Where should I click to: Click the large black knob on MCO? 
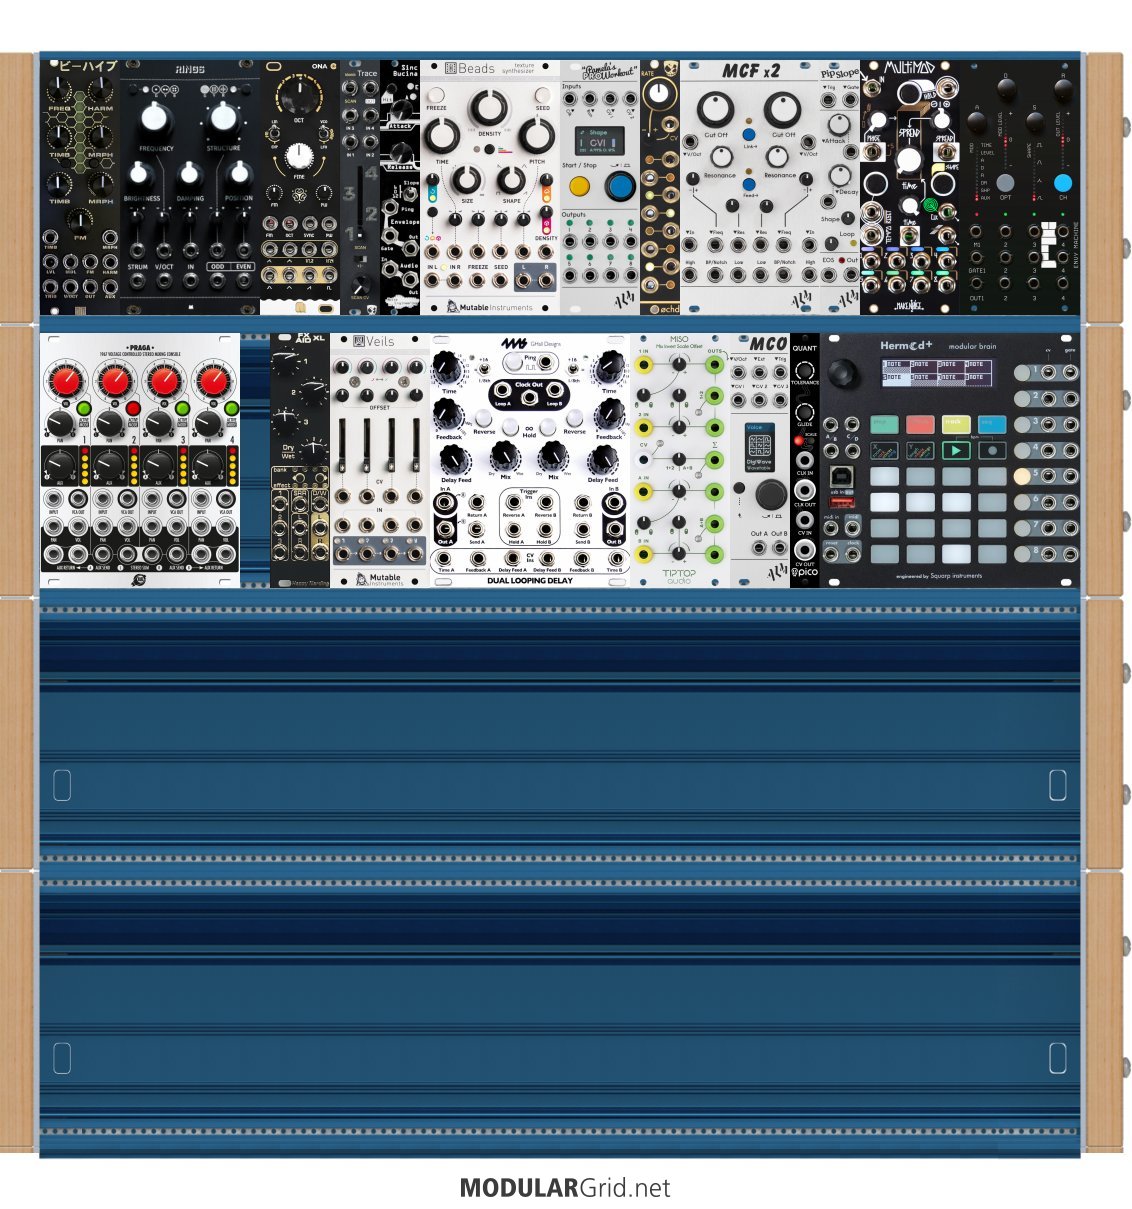(x=770, y=494)
